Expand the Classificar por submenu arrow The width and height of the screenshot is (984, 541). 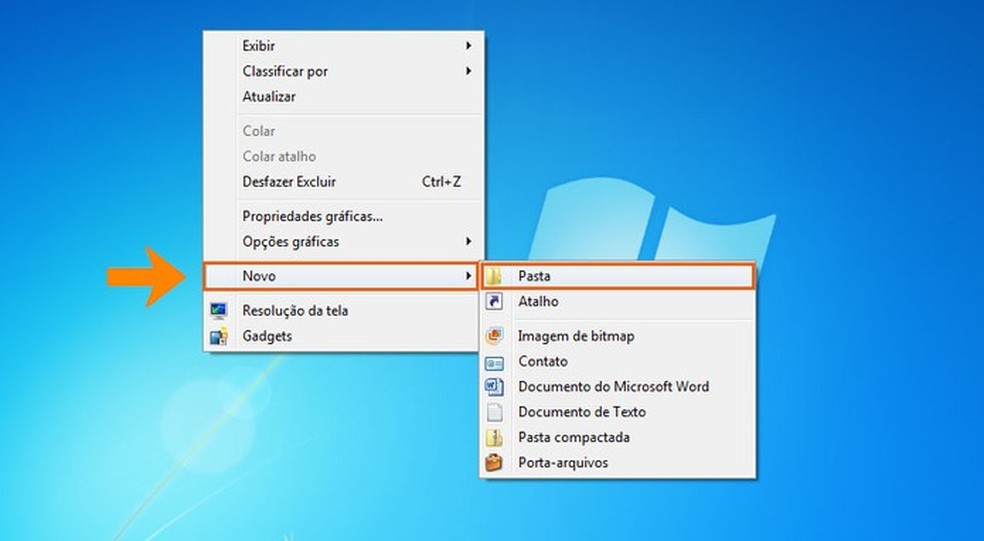pos(468,72)
